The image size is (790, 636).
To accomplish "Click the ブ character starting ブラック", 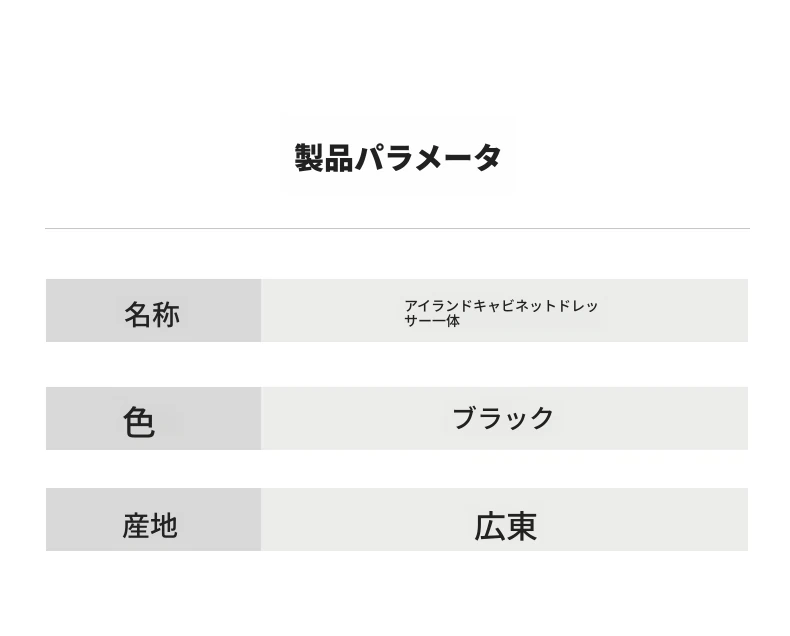I will tap(465, 418).
